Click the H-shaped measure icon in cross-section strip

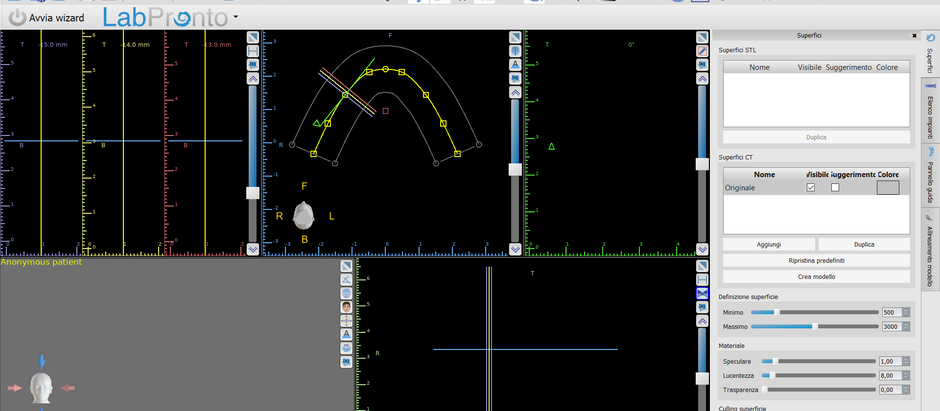[252, 51]
